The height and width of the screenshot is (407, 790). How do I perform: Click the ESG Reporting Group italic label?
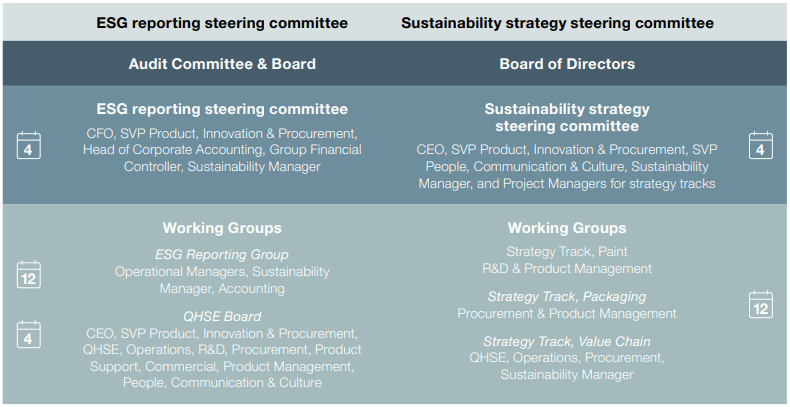click(x=222, y=254)
